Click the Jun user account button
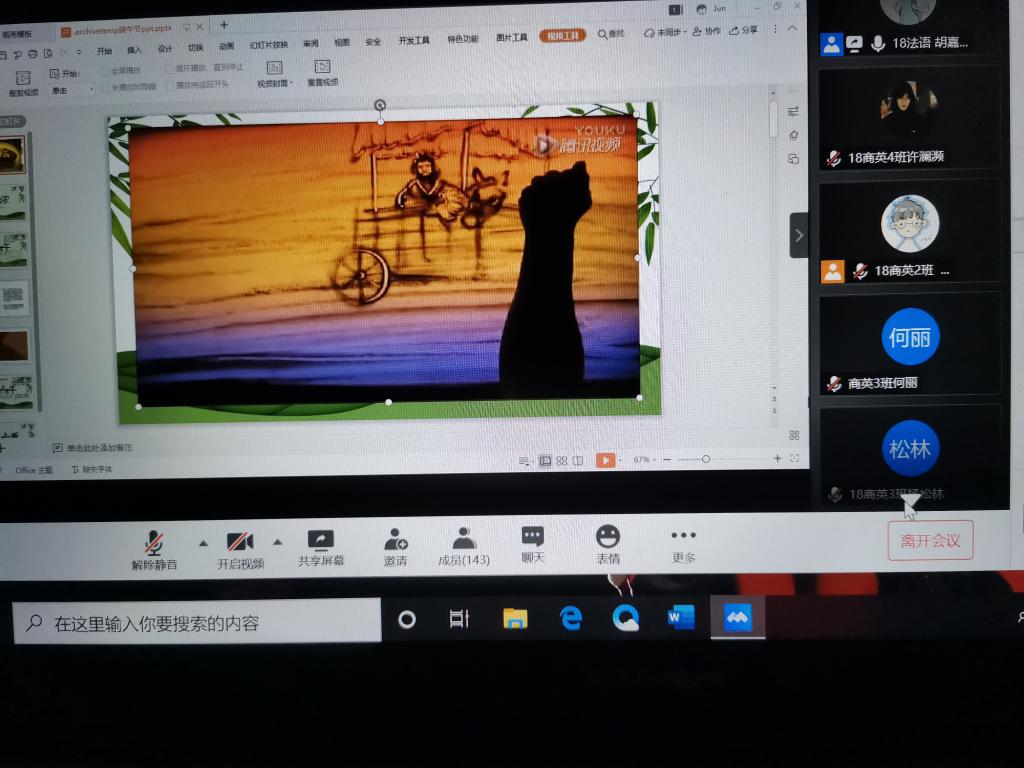Image resolution: width=1024 pixels, height=768 pixels. (712, 9)
